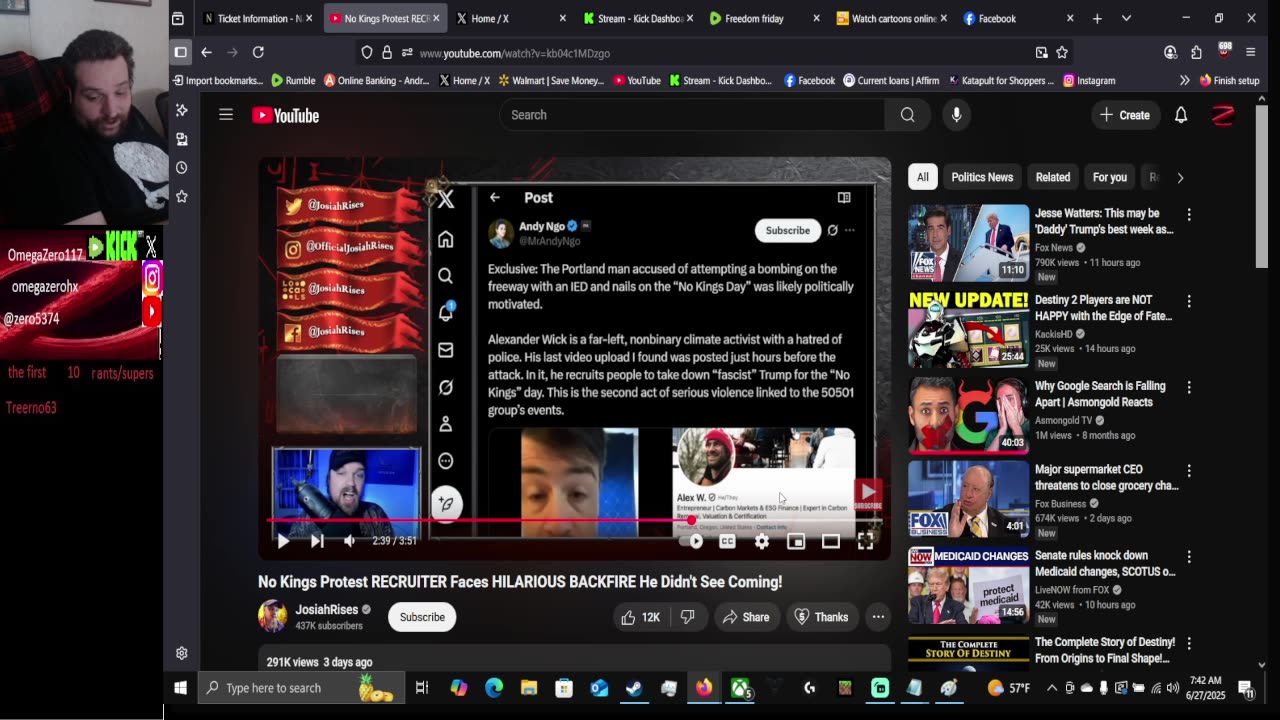Select the Related filter chip

pyautogui.click(x=1053, y=177)
